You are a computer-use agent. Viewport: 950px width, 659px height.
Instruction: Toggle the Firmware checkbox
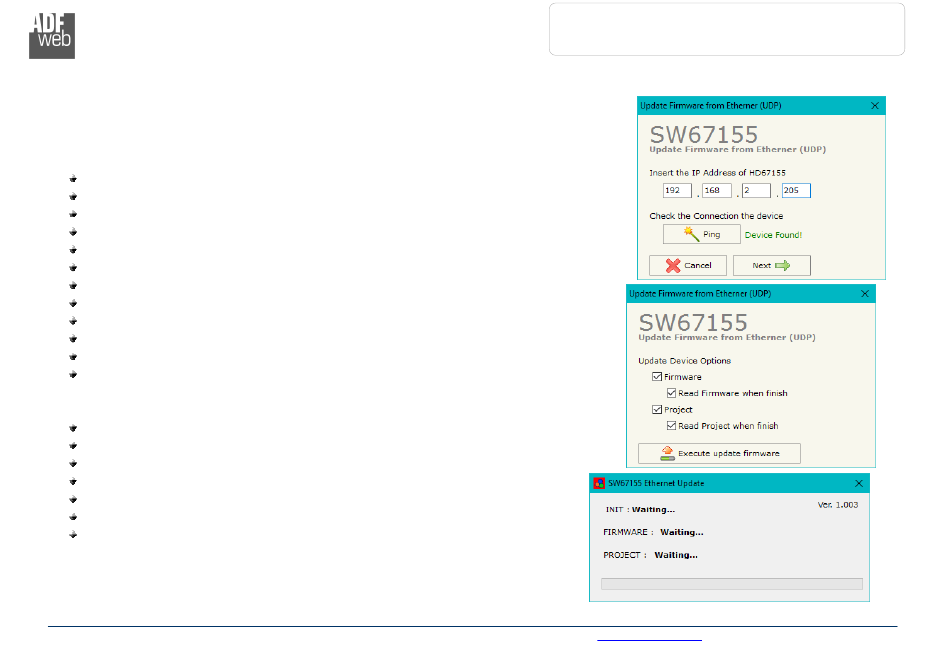[657, 377]
